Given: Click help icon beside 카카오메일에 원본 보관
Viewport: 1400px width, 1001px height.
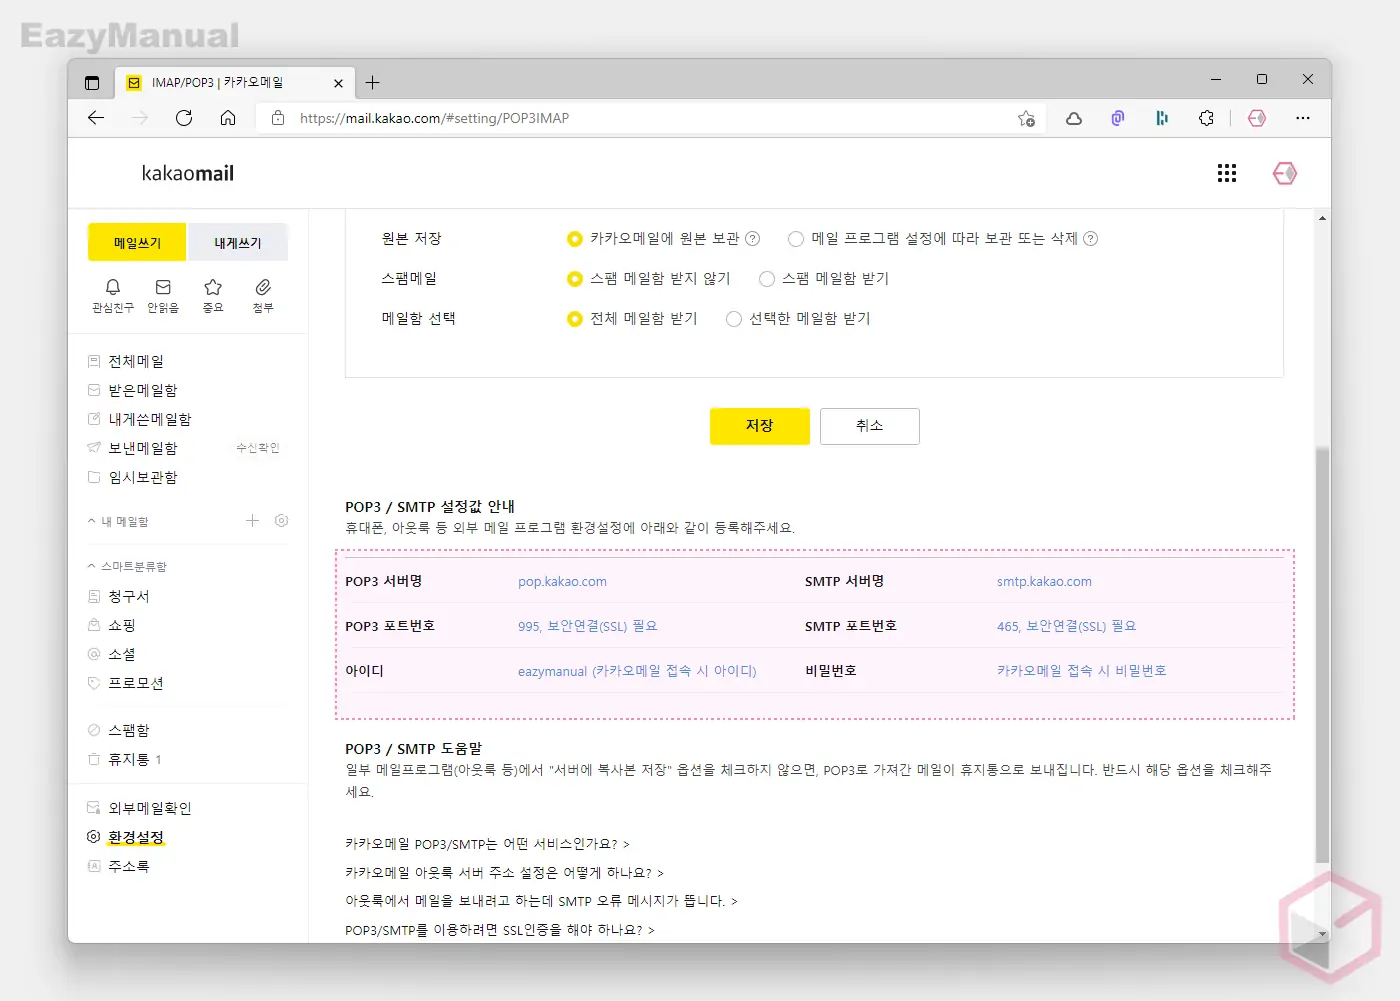Looking at the screenshot, I should click(x=753, y=239).
